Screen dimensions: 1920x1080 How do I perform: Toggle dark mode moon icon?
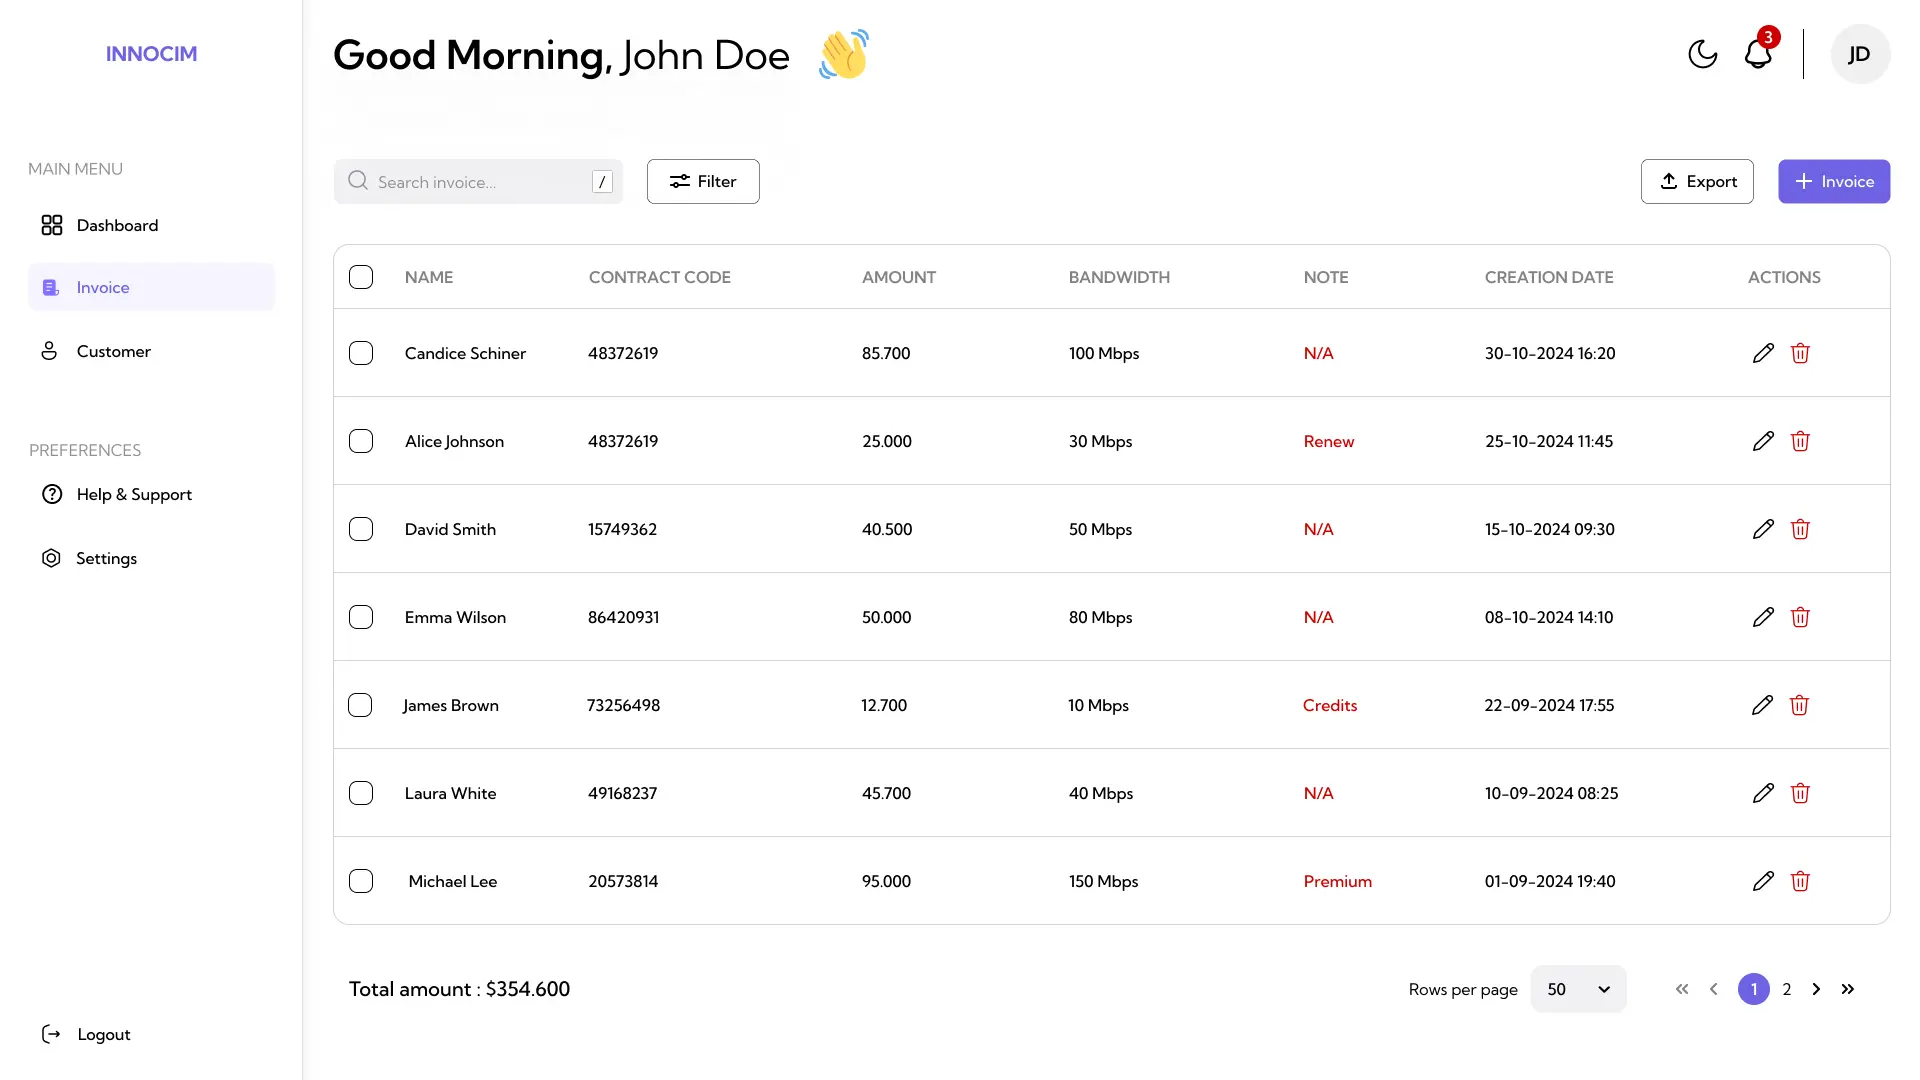tap(1702, 54)
